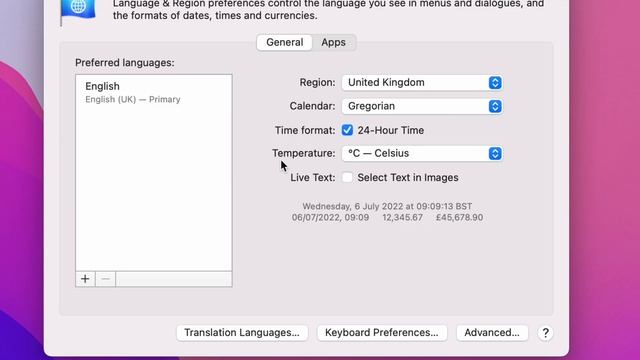Click the 'Live Text:' label
Viewport: 640px width, 360px height.
pos(313,178)
